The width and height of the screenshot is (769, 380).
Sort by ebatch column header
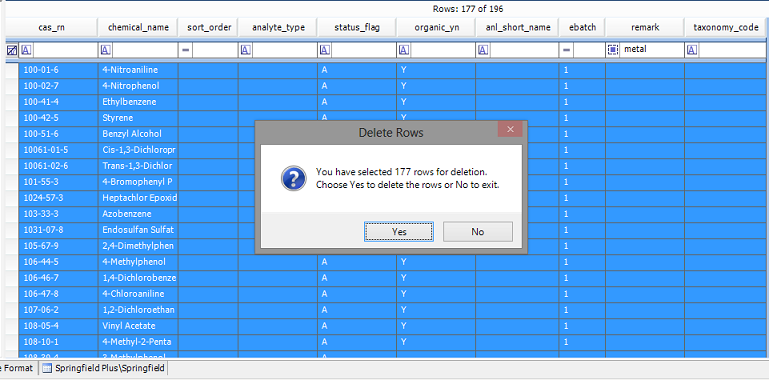pyautogui.click(x=583, y=27)
